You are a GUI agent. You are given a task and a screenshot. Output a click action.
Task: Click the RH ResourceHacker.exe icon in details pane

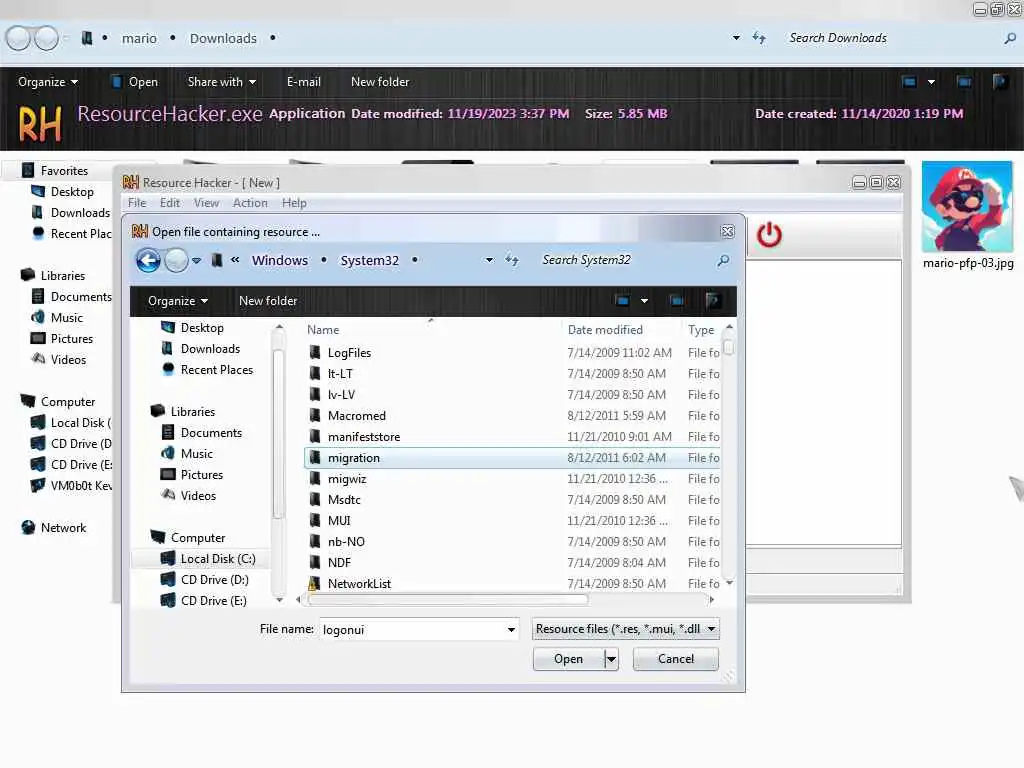point(40,124)
